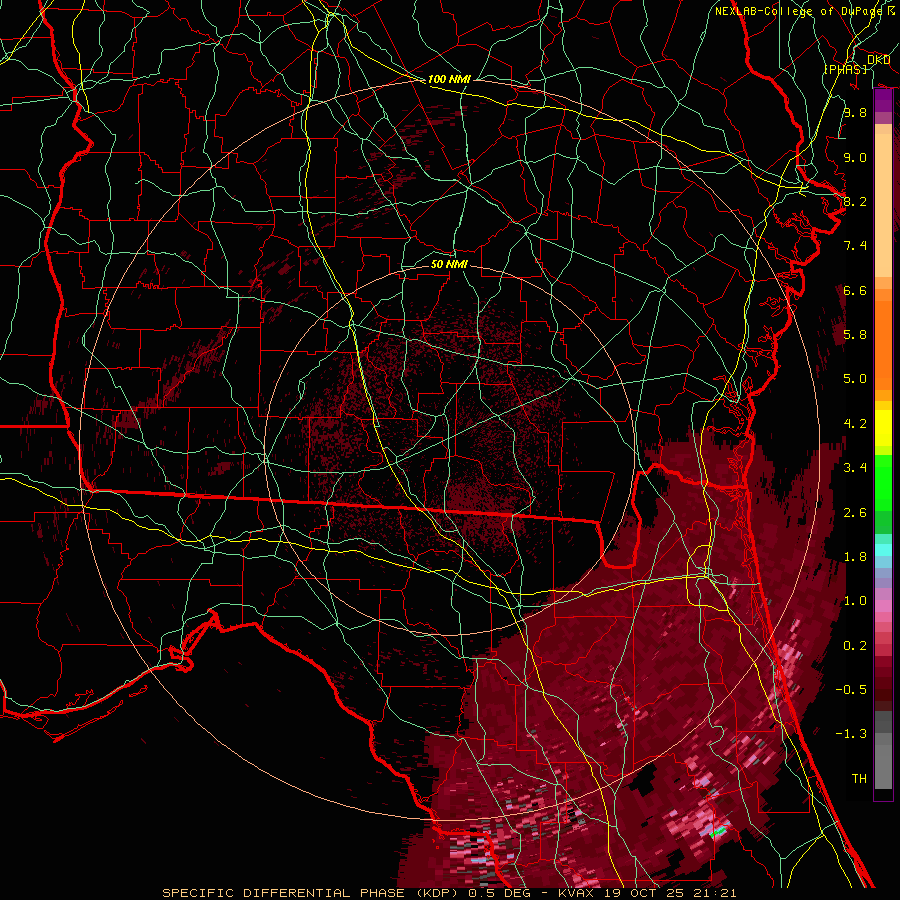Screen dimensions: 900x900
Task: Click the 21:21 time stamp
Action: coord(717,893)
